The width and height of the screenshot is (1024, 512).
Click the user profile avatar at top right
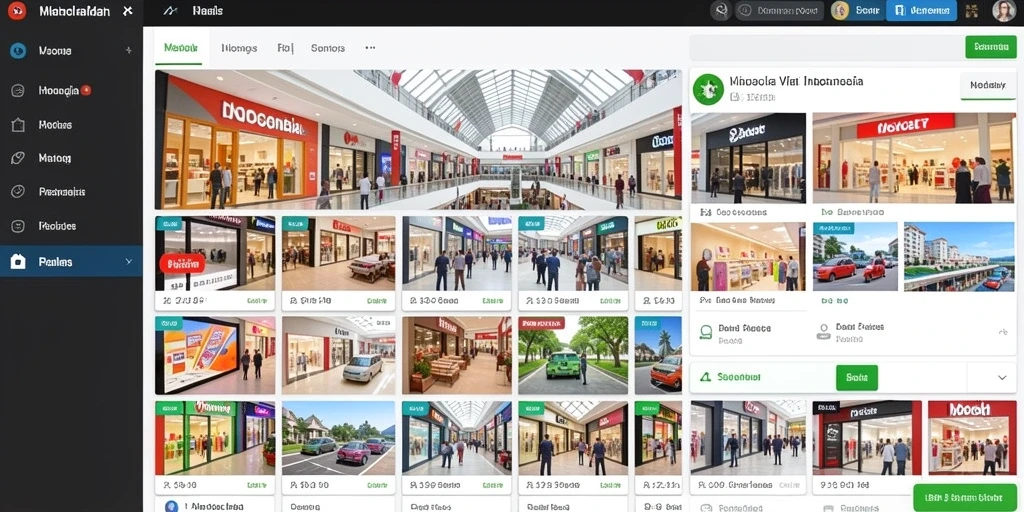click(1004, 10)
